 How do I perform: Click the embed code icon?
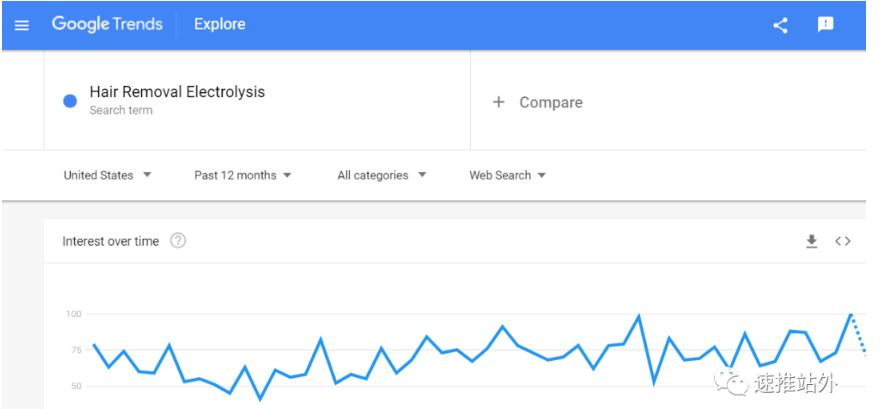(x=843, y=241)
